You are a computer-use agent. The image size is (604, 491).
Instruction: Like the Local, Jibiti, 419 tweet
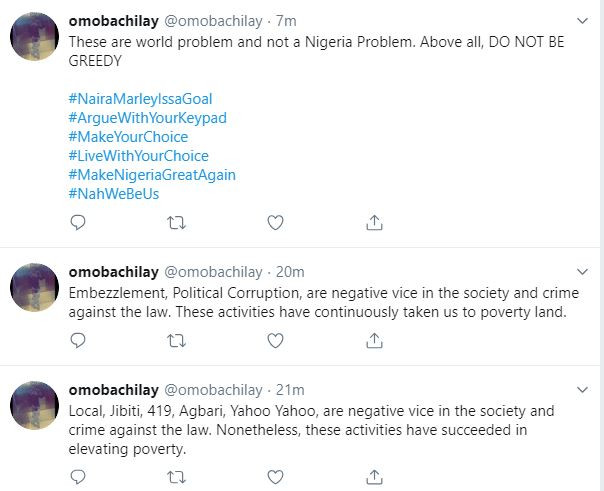coord(275,478)
